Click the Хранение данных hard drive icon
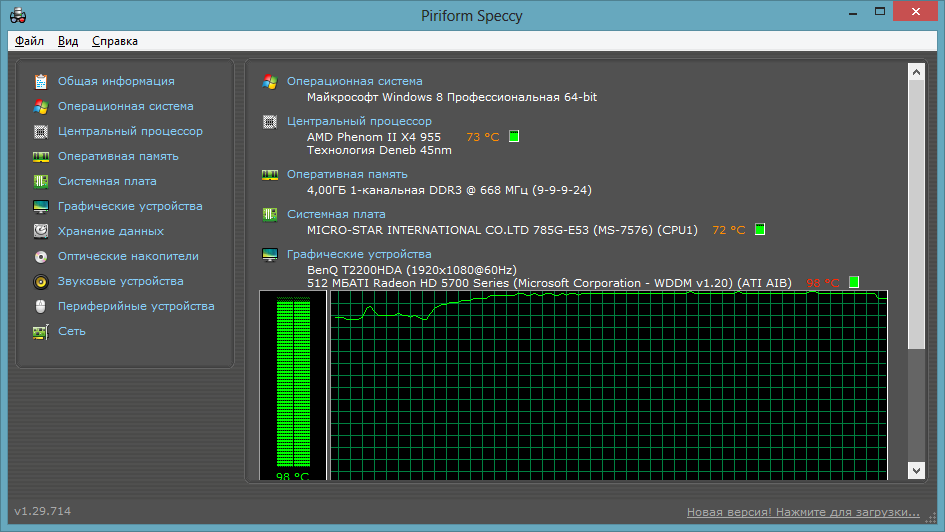The image size is (945, 532). point(41,231)
